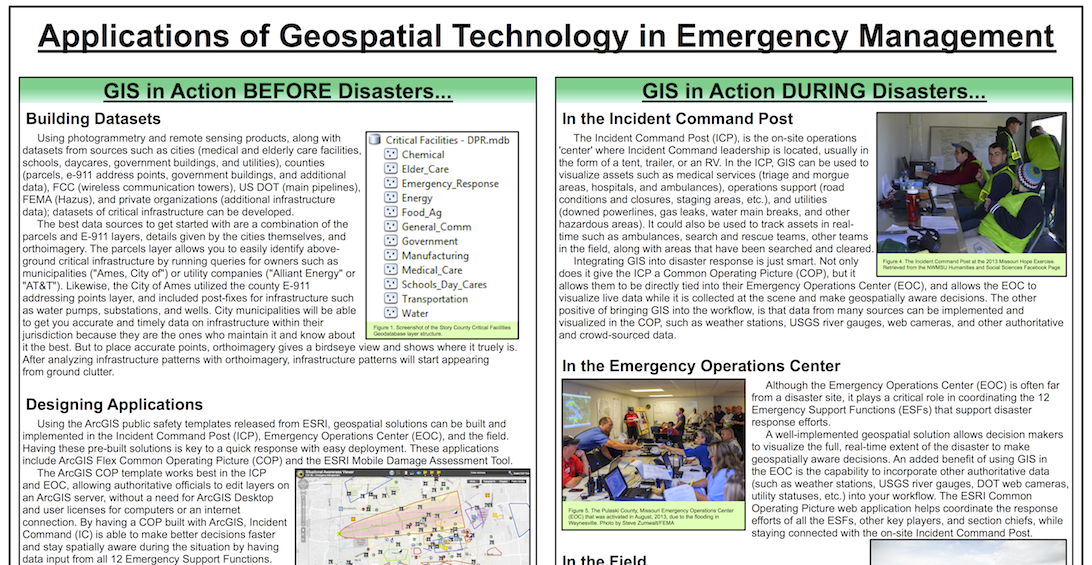
Task: Click the icon beside Elder_Care
Action: [x=391, y=169]
